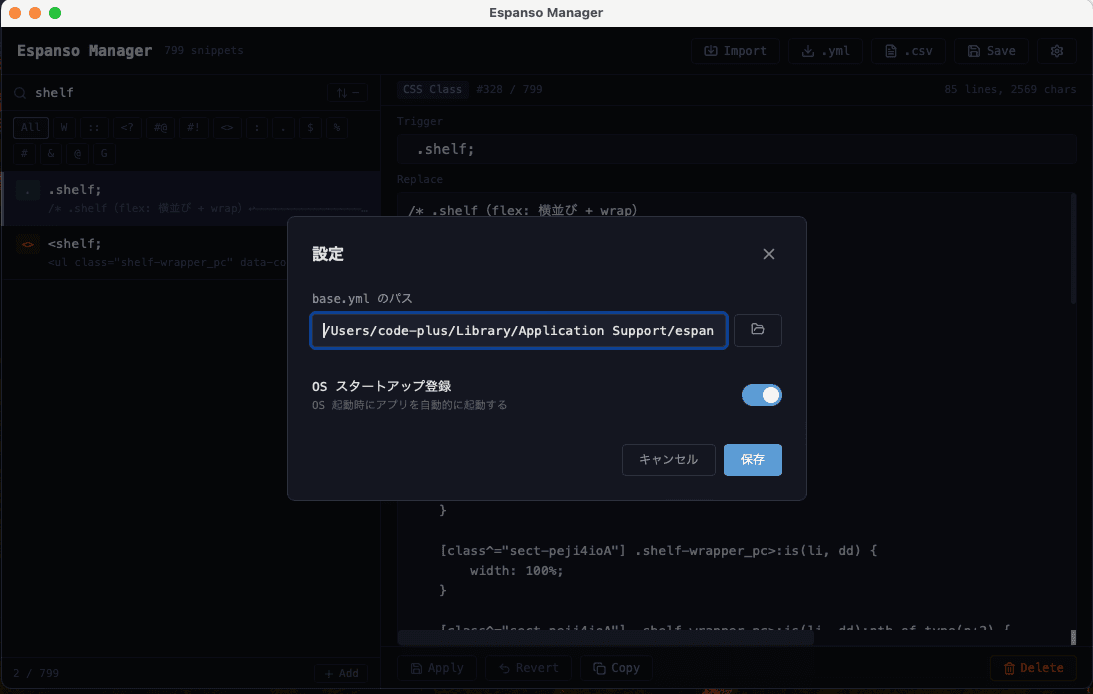
Task: Select the All filter chip
Action: click(x=31, y=128)
